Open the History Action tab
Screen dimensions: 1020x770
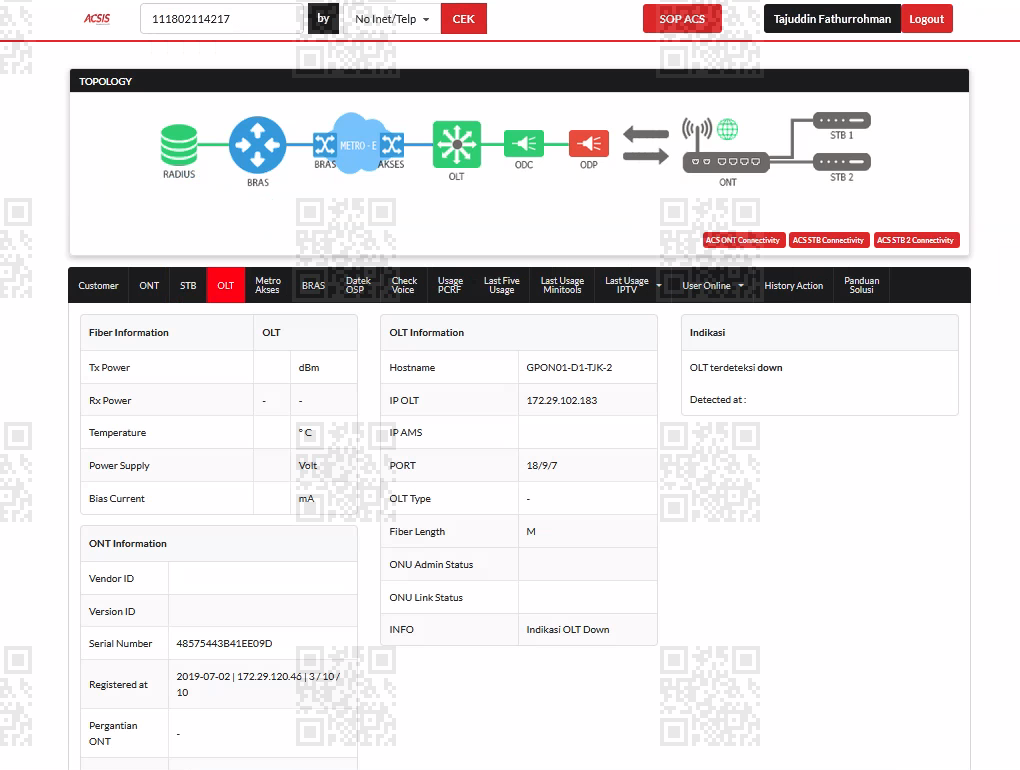[x=794, y=285]
